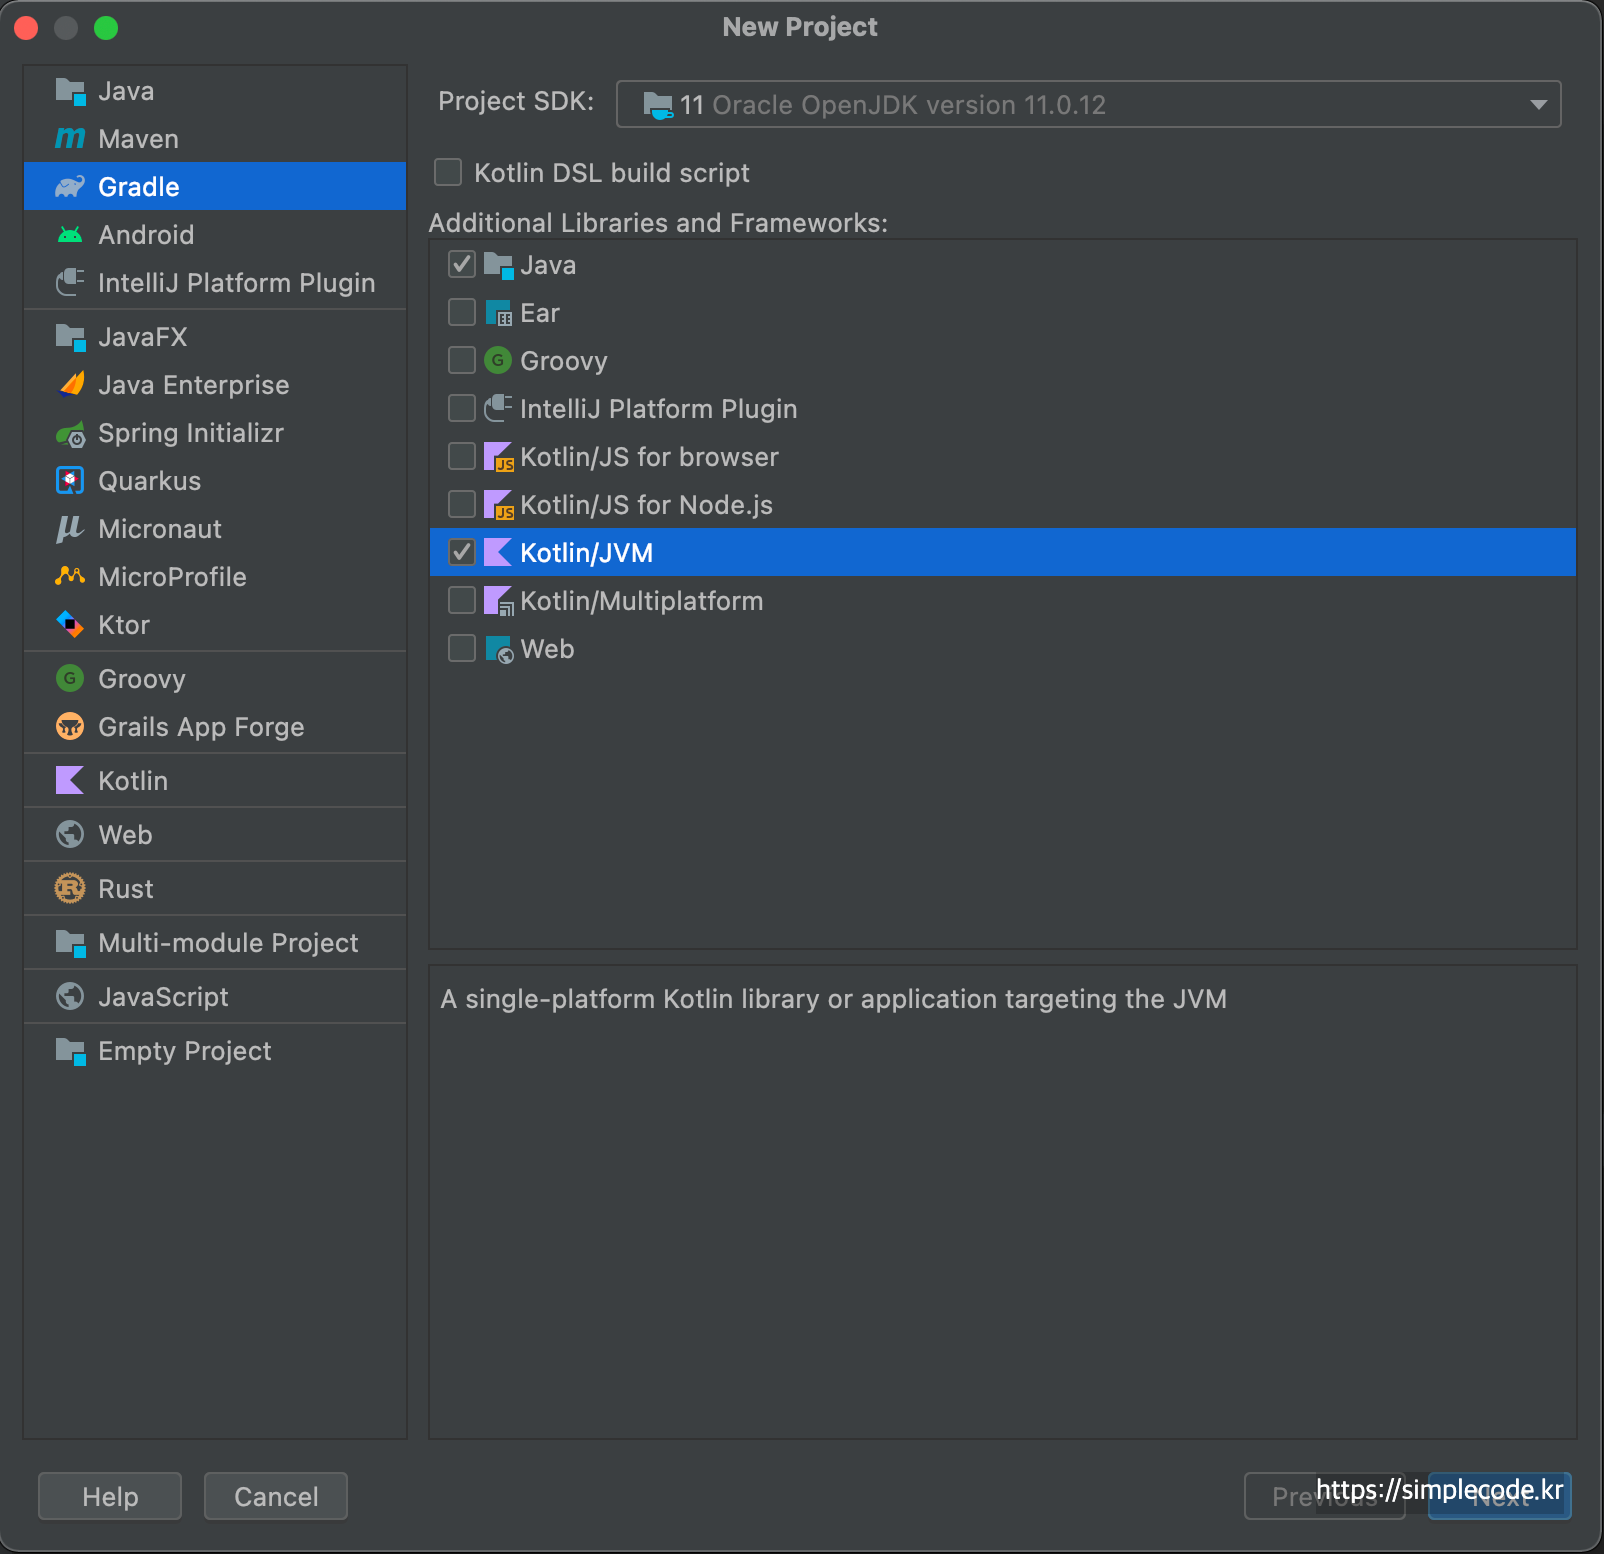The height and width of the screenshot is (1554, 1604).
Task: Click the Next button
Action: coord(1500,1497)
